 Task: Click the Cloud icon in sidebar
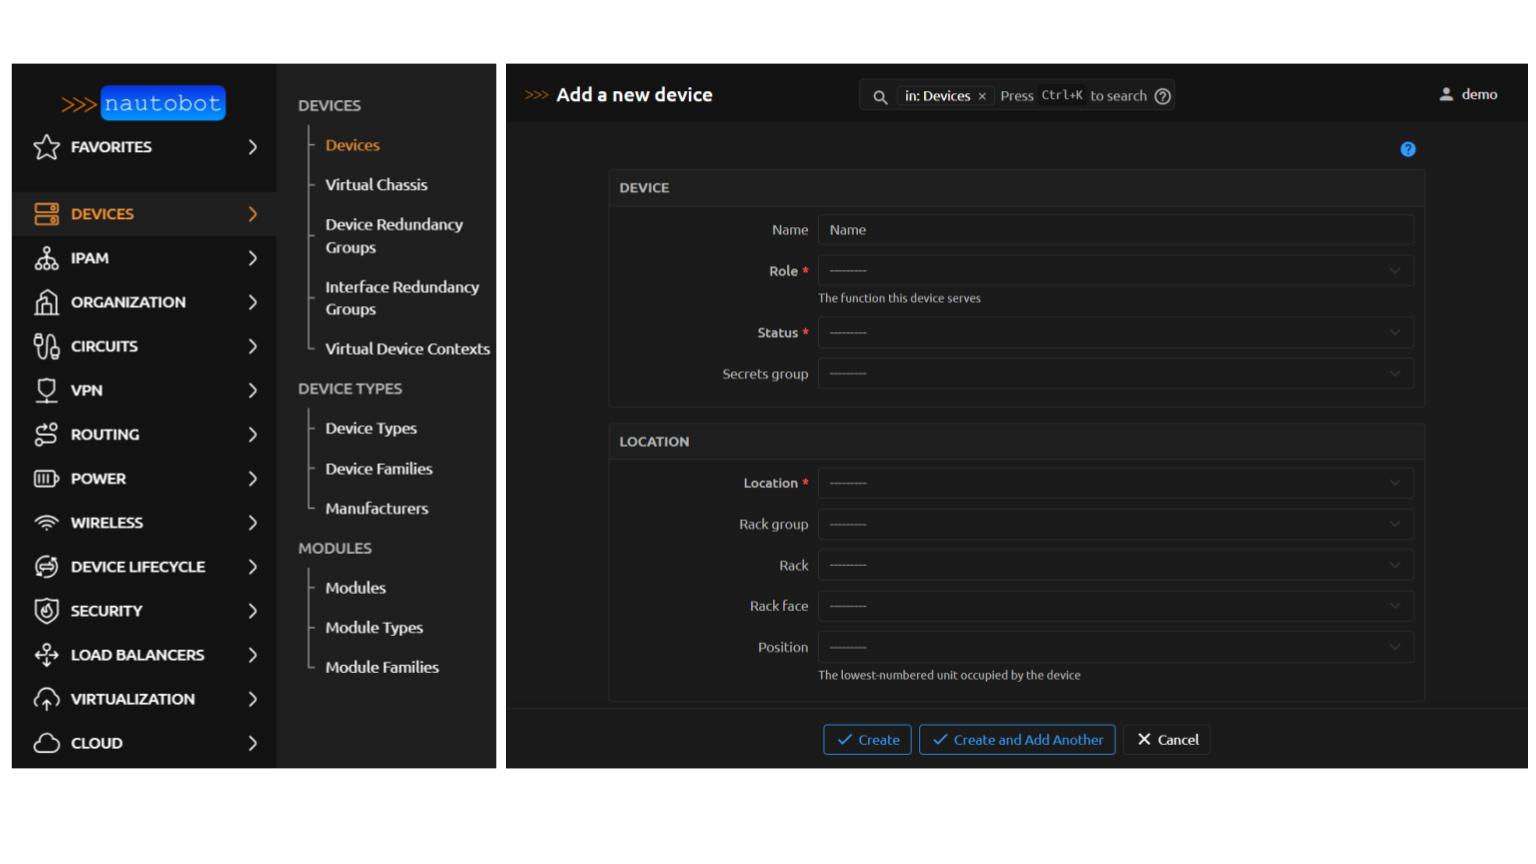coord(46,743)
